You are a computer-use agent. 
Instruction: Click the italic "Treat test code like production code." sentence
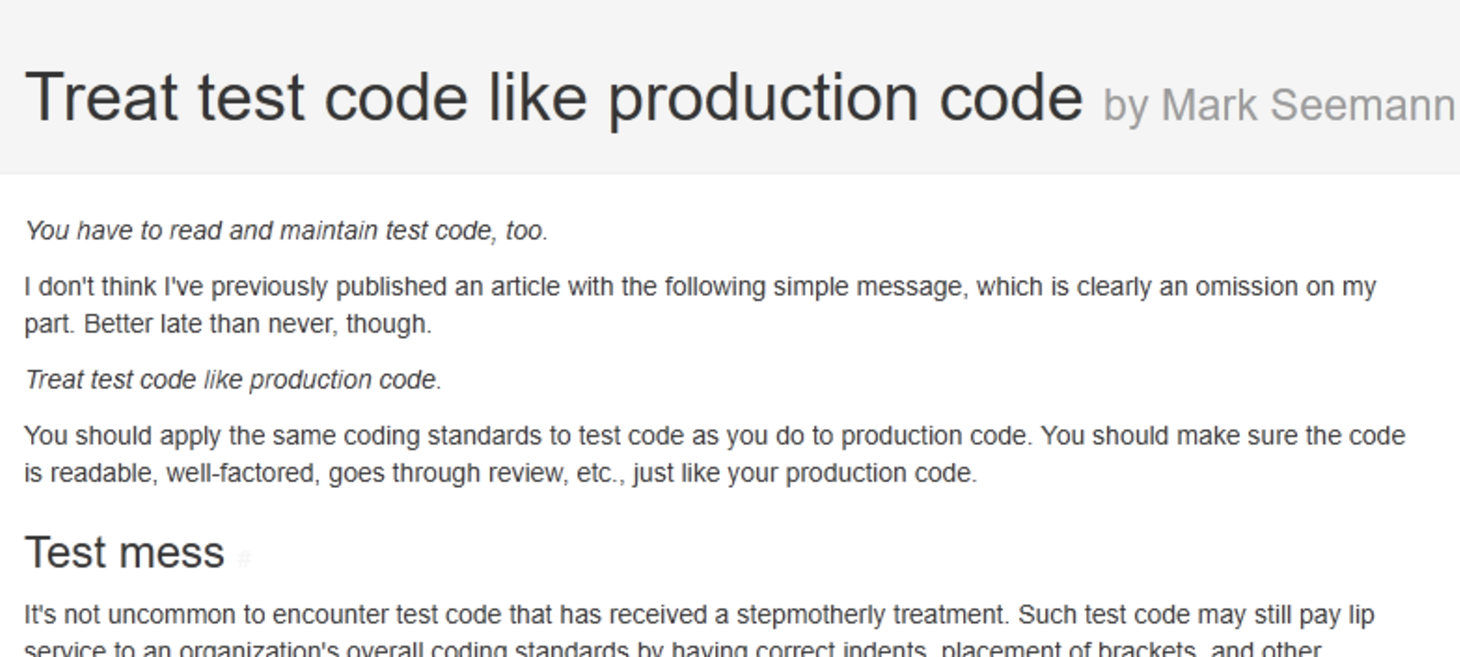click(x=233, y=380)
